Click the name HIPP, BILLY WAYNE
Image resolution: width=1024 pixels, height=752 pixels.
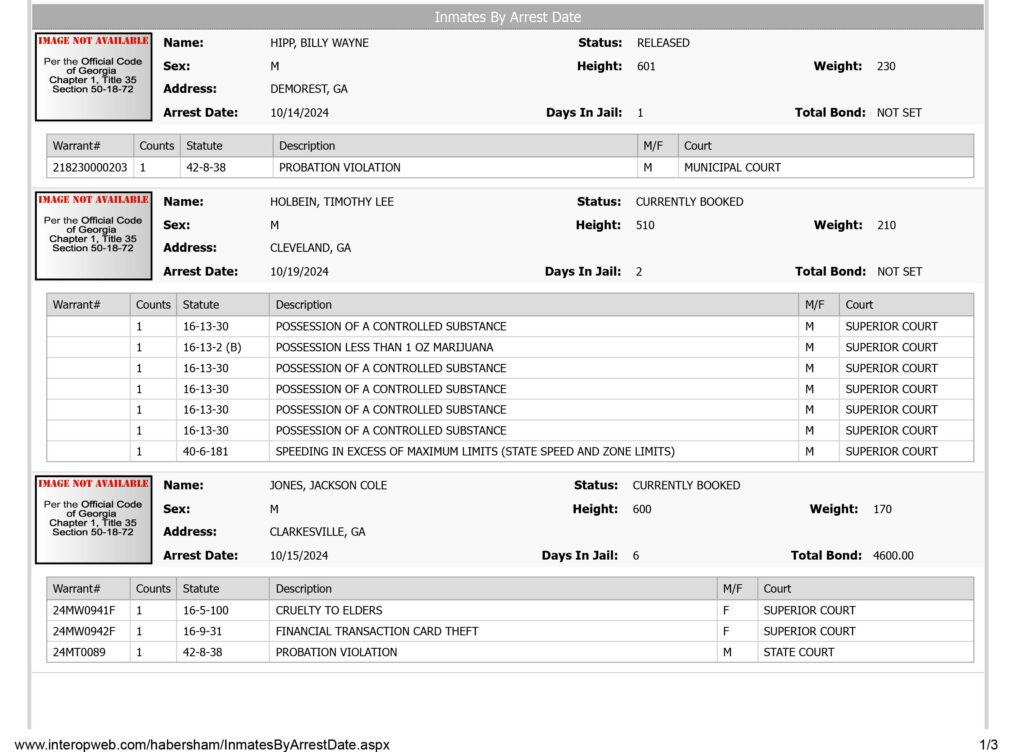319,42
